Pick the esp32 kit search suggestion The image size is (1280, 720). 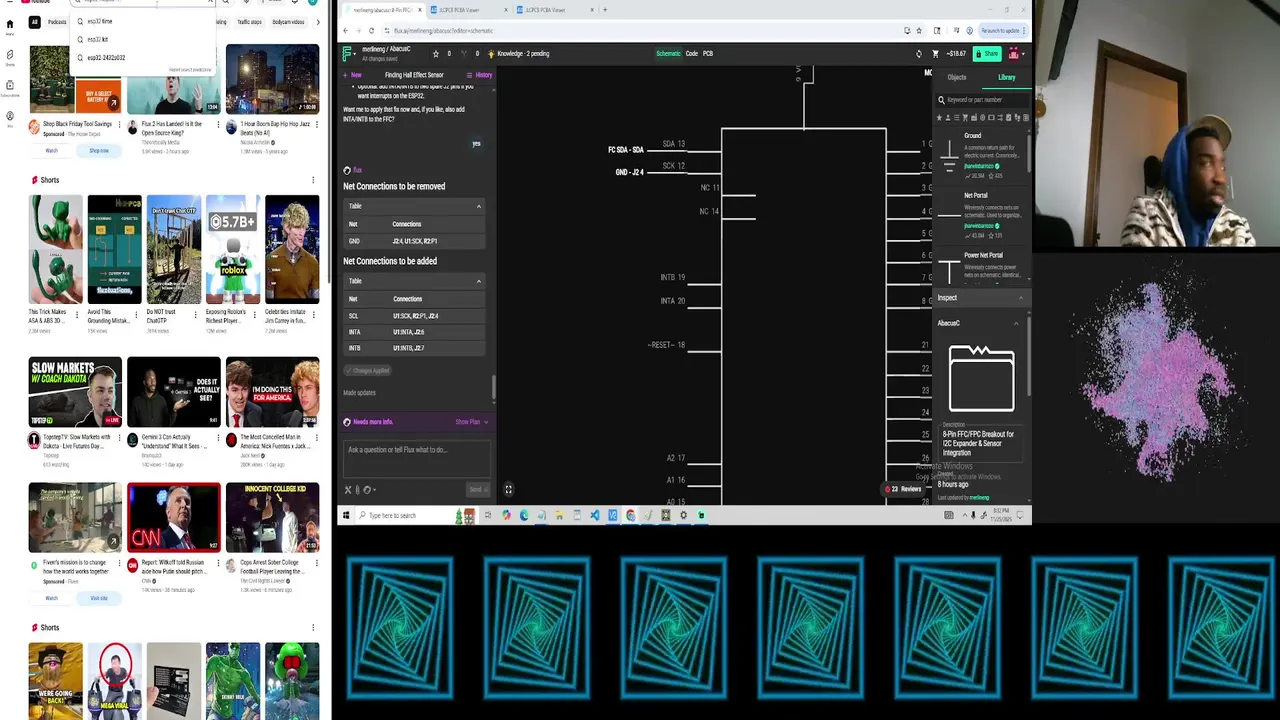tap(143, 39)
